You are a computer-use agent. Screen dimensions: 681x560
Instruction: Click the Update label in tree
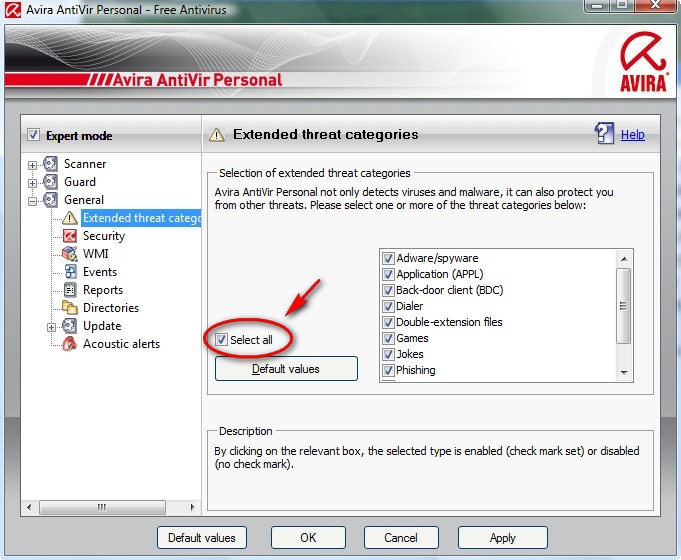[102, 325]
